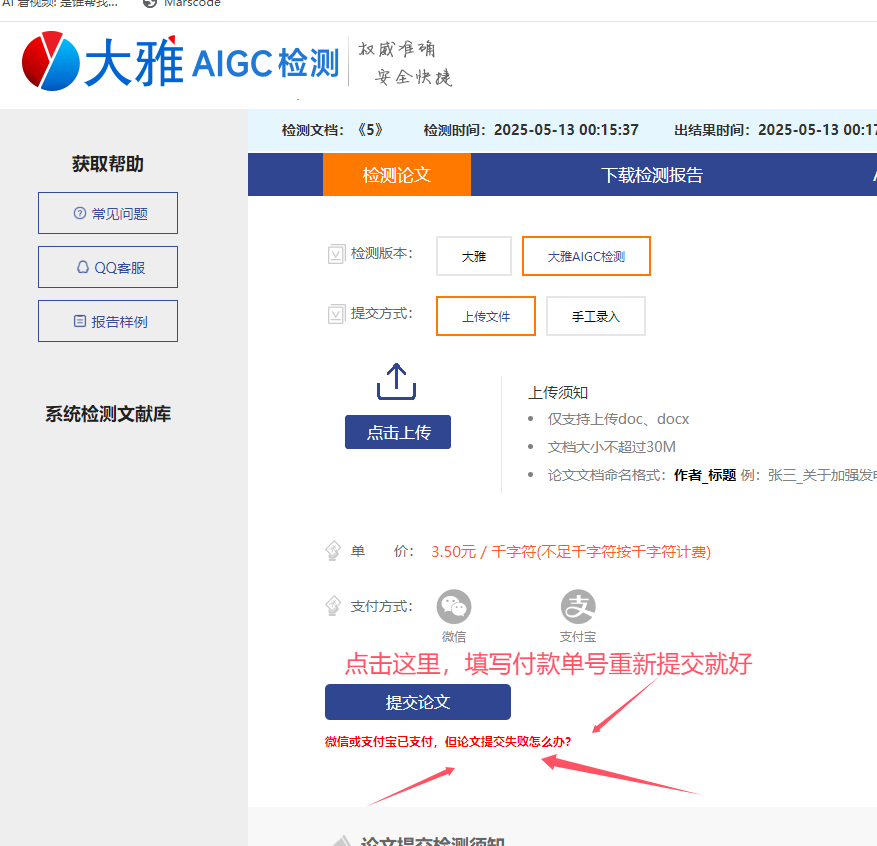877x846 pixels.
Task: Click the 3.50元 / 千字符 price text
Action: [570, 552]
